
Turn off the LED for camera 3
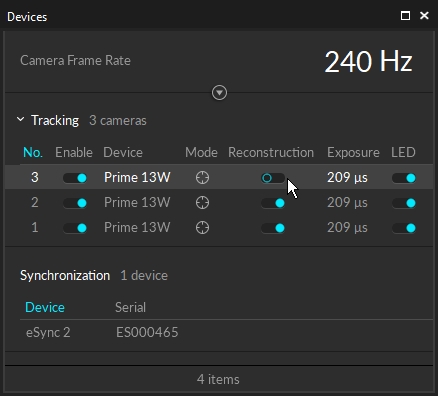(404, 178)
